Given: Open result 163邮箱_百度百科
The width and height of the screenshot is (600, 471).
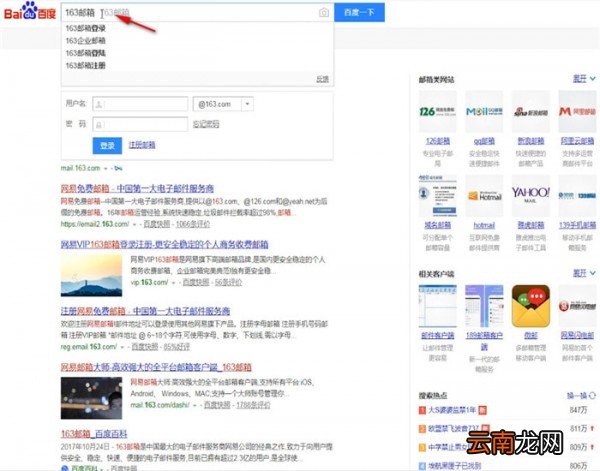Looking at the screenshot, I should pyautogui.click(x=94, y=434).
